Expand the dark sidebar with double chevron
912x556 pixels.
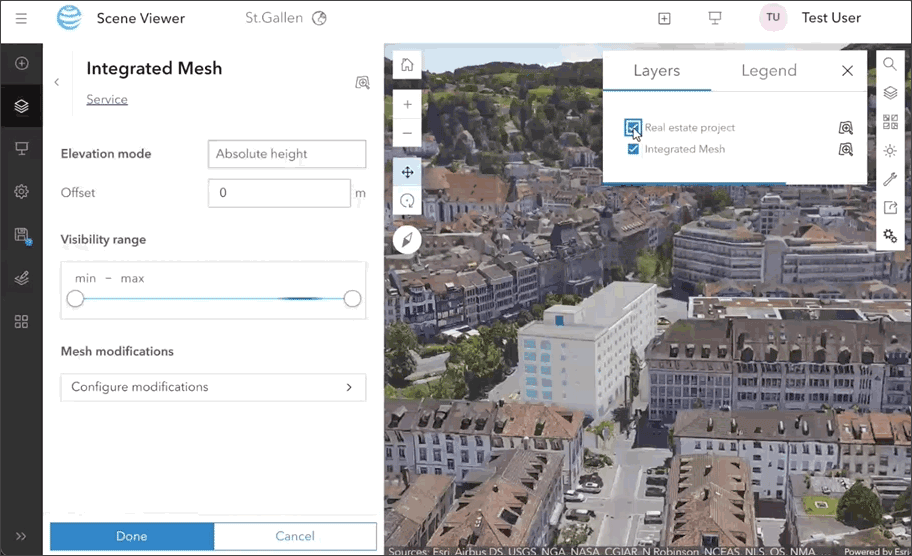[21, 536]
